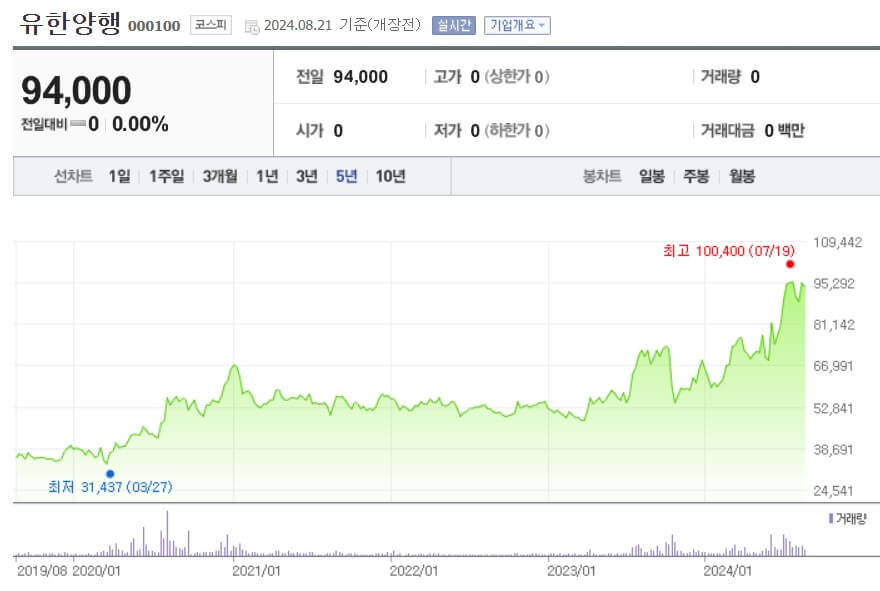Click the 0.00% change rate value
880x591 pixels.
(x=140, y=124)
